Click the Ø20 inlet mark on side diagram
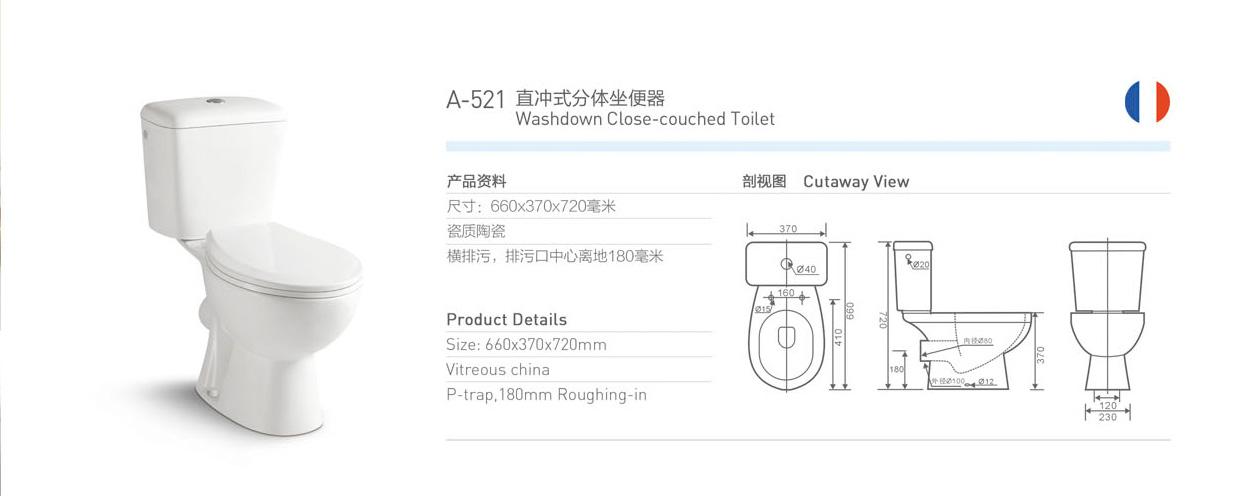Viewport: 1241px width, 496px height. [917, 264]
